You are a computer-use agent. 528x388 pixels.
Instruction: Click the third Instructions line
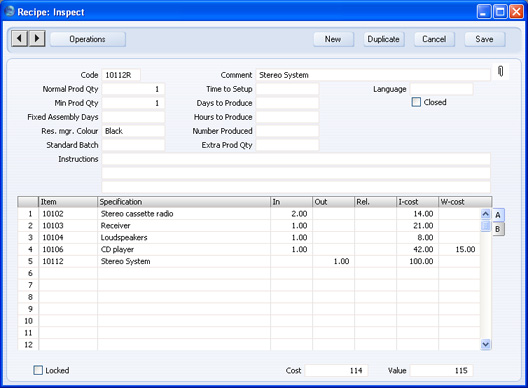coord(296,187)
